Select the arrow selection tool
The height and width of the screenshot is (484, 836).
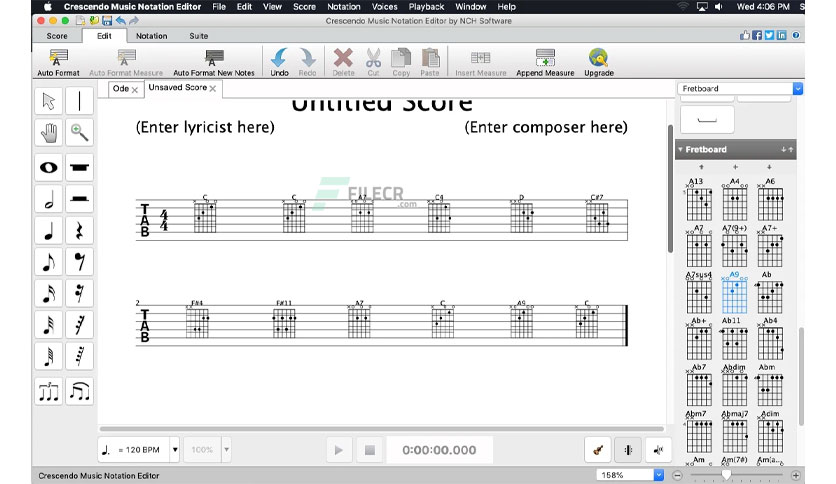49,101
